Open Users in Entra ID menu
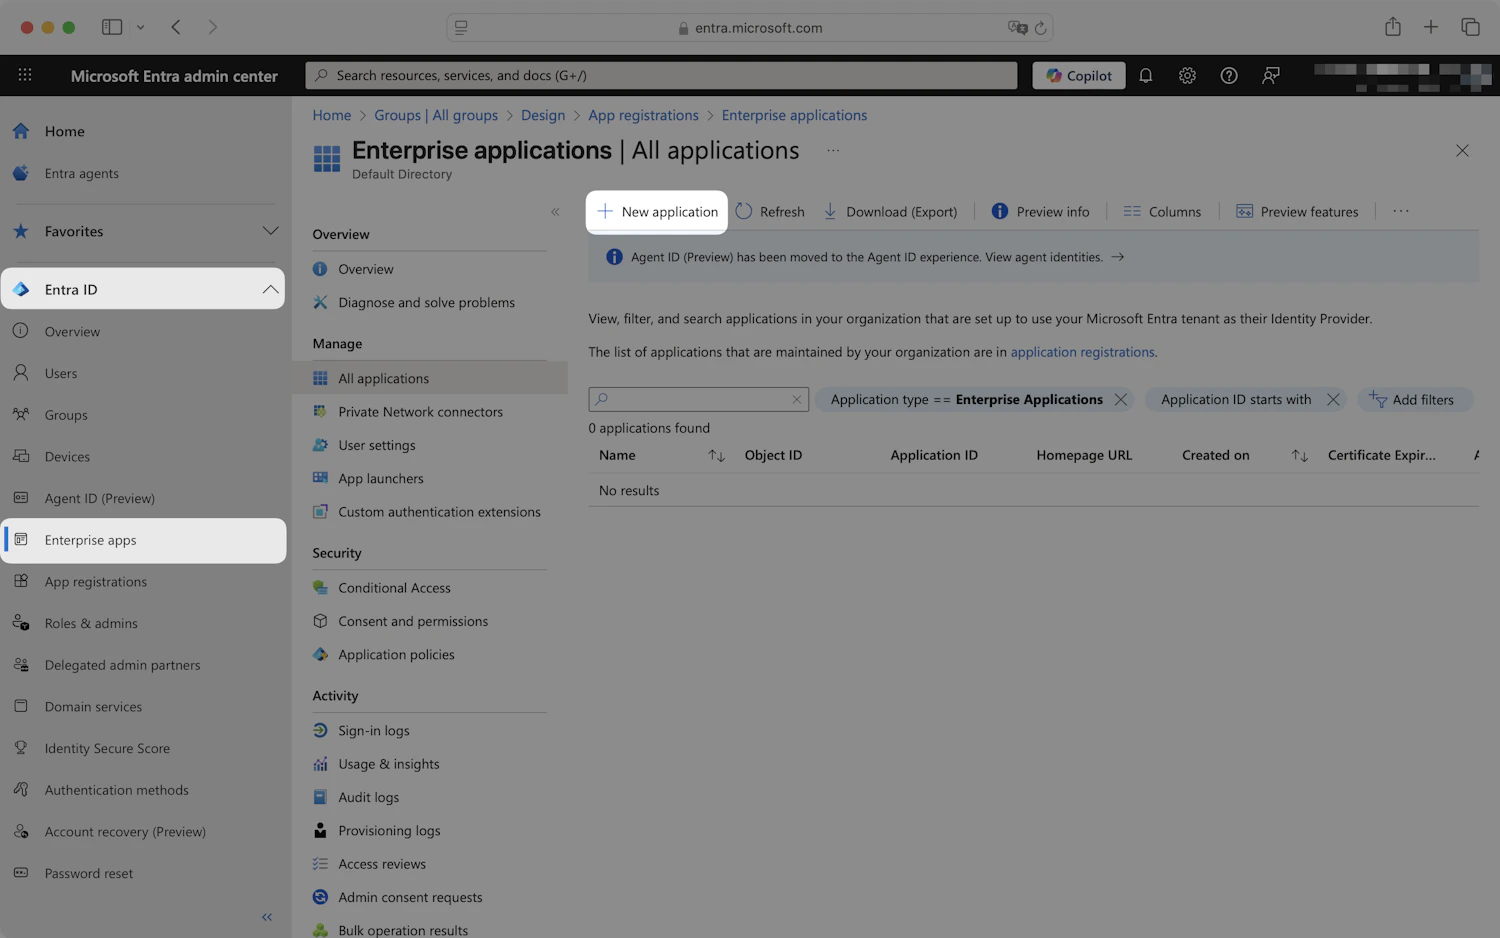Viewport: 1500px width, 938px height. [60, 373]
